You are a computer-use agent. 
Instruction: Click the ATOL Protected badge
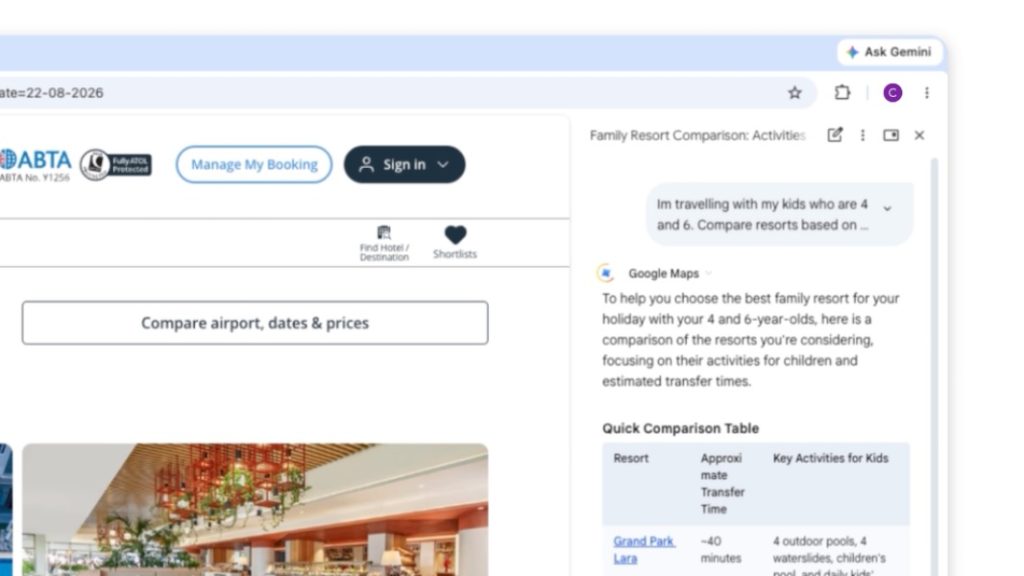(x=116, y=165)
